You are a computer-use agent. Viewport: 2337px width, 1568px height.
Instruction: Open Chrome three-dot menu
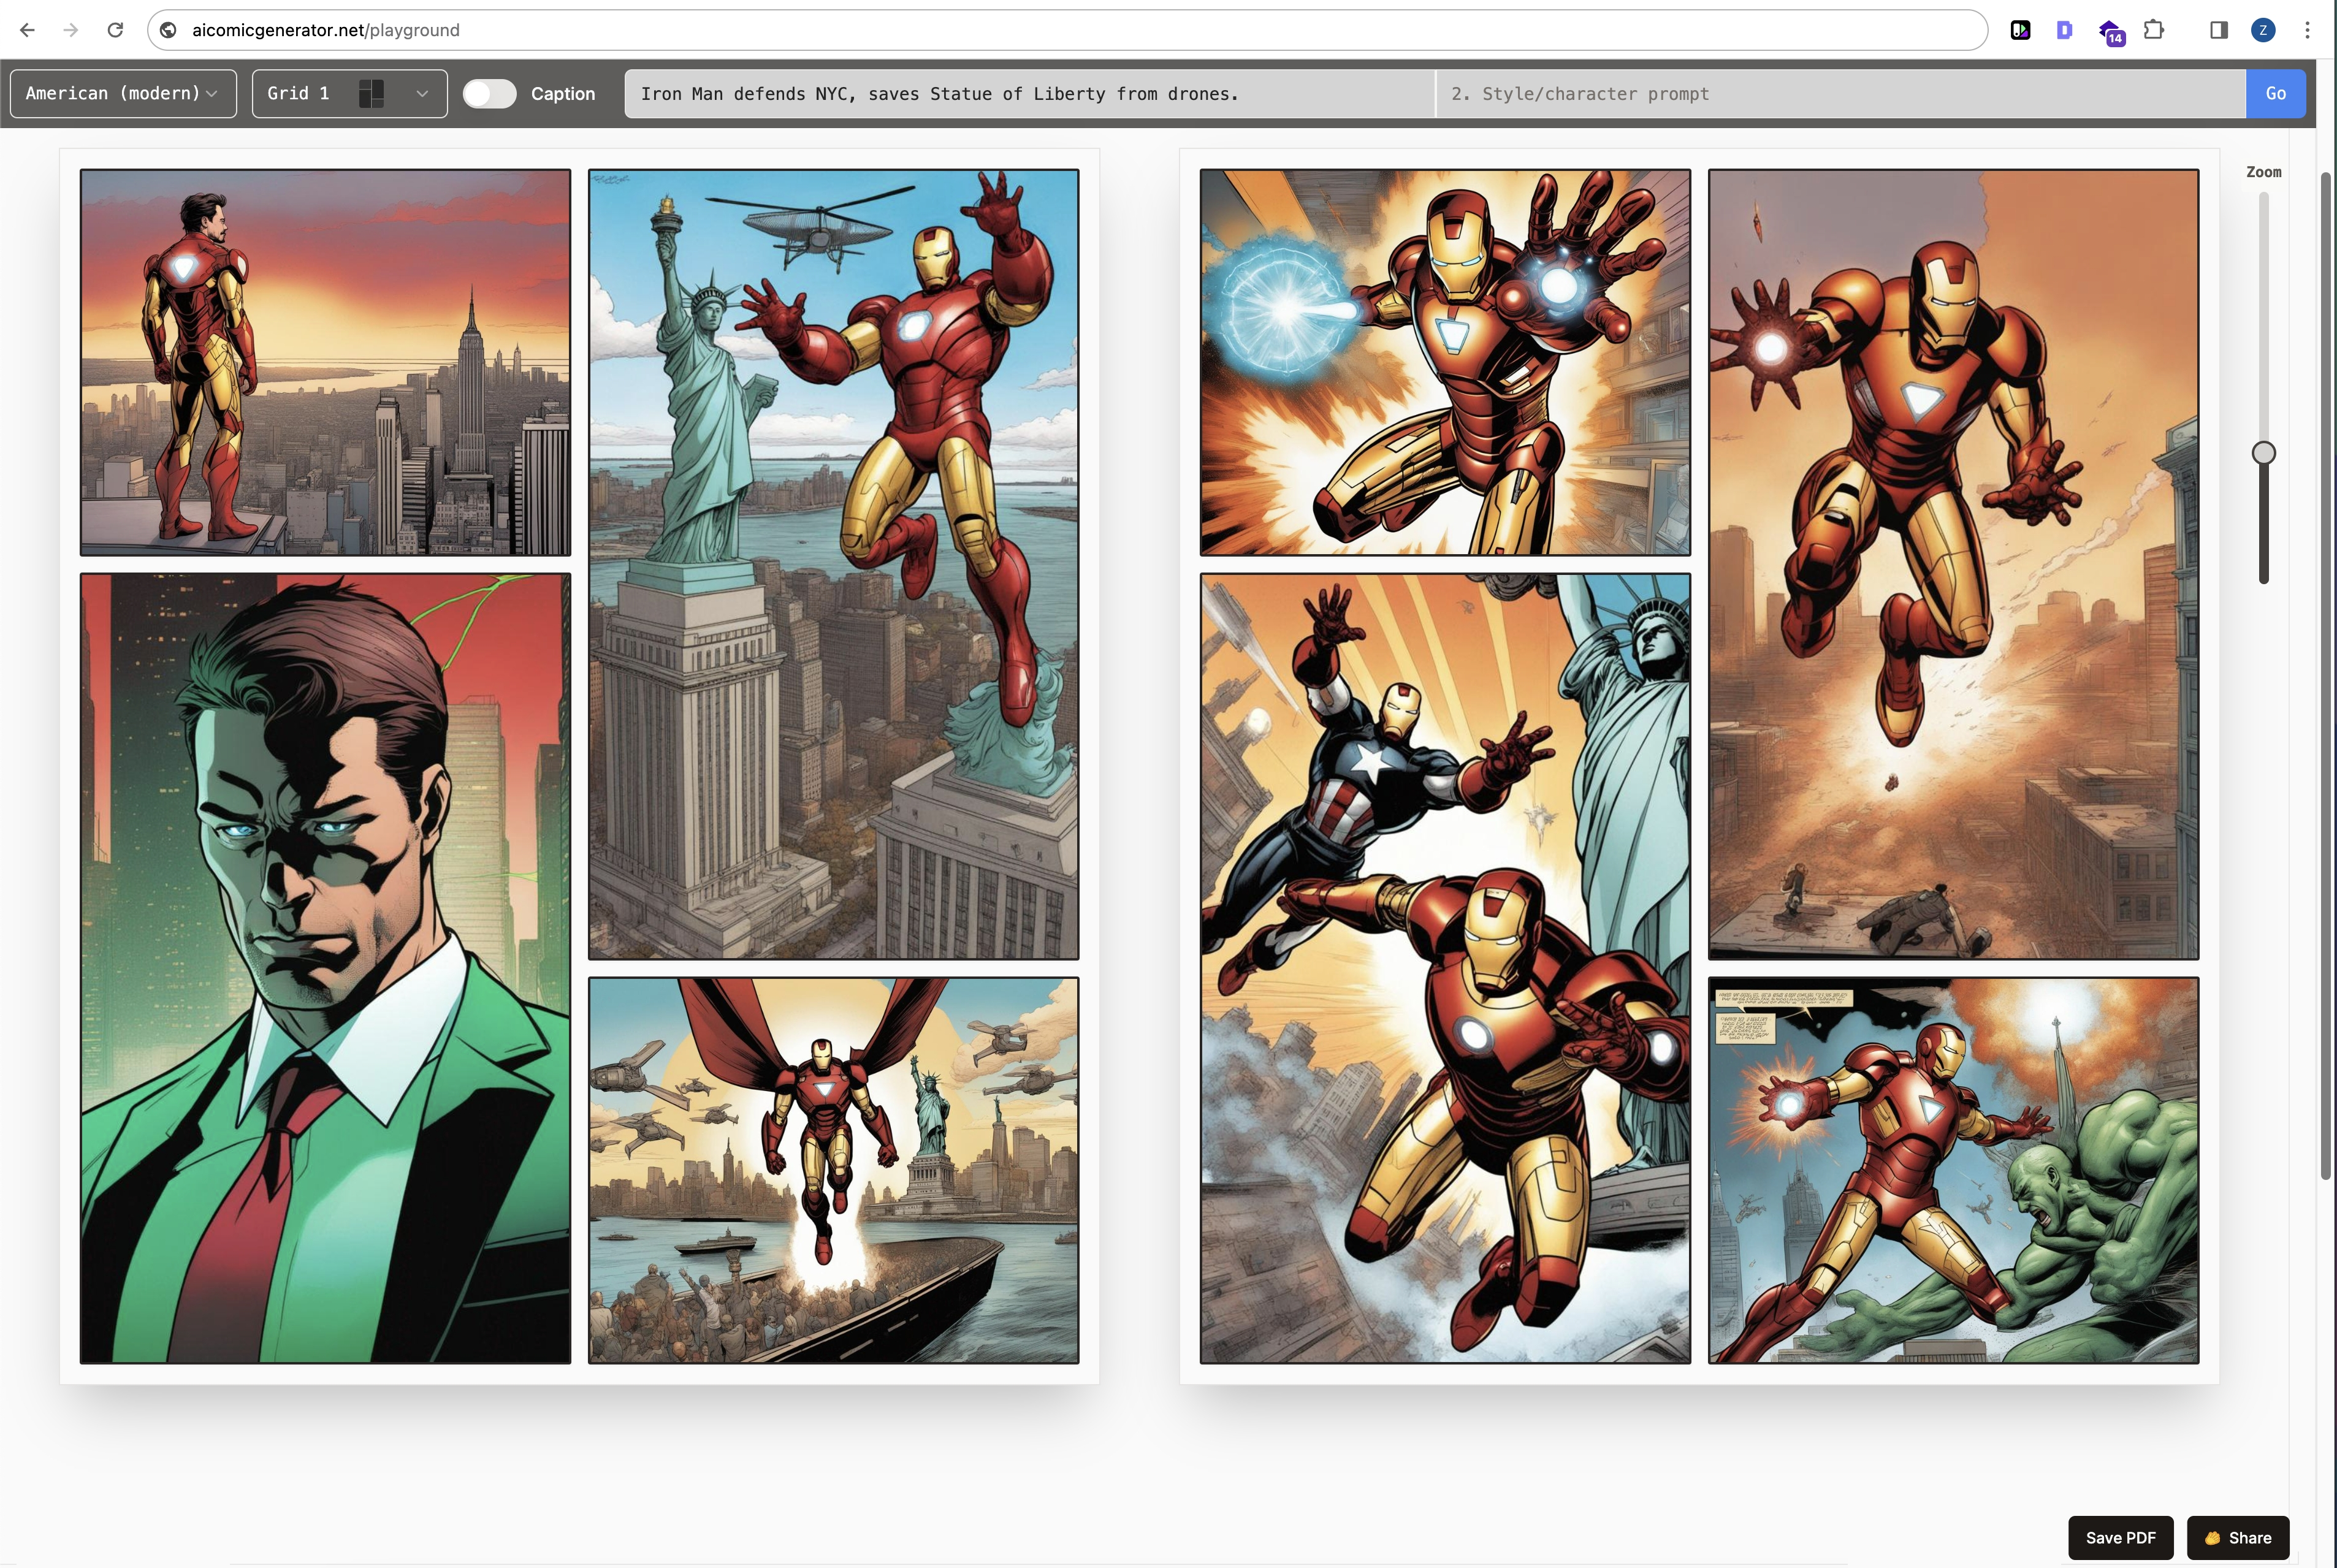click(x=2307, y=30)
